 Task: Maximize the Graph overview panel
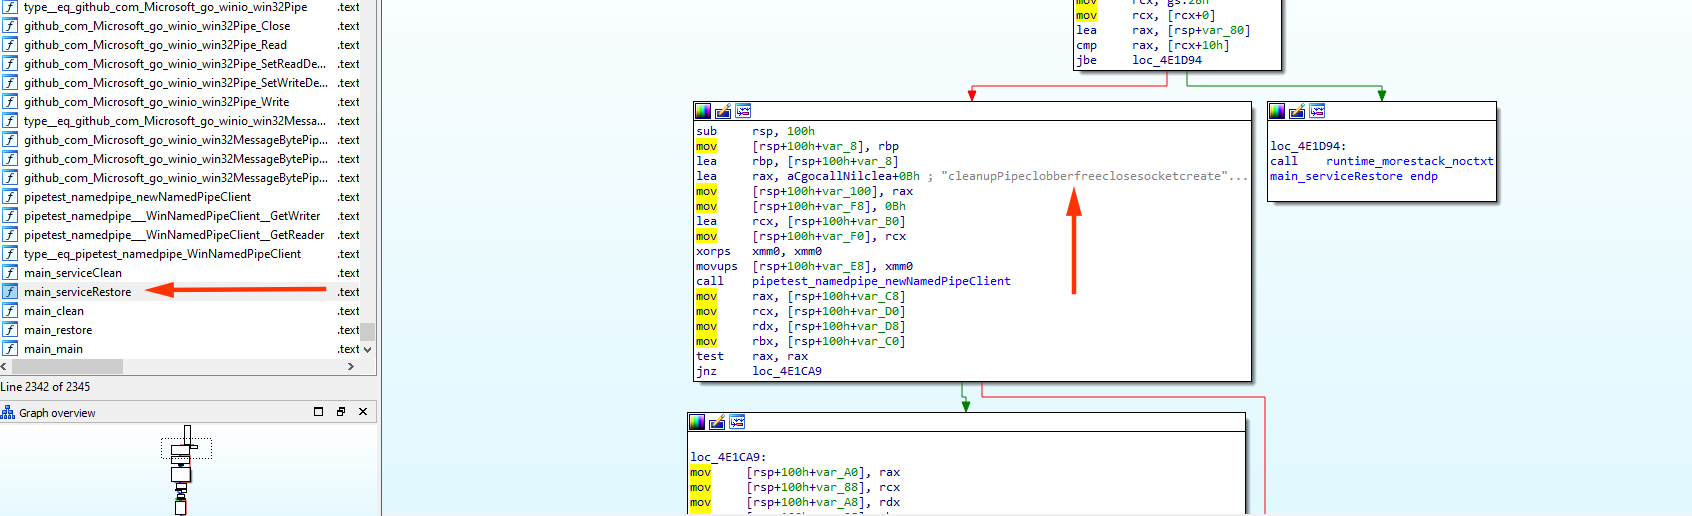pos(319,412)
